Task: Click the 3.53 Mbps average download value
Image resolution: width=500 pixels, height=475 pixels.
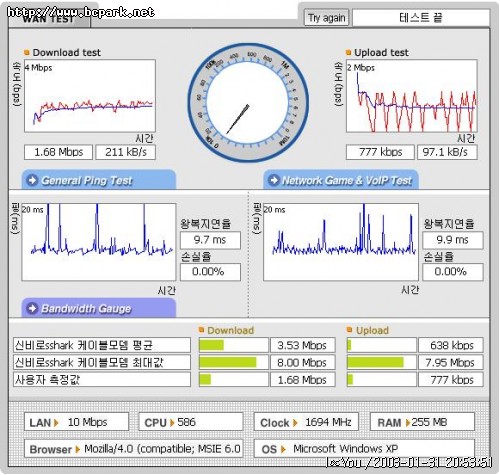Action: point(303,345)
